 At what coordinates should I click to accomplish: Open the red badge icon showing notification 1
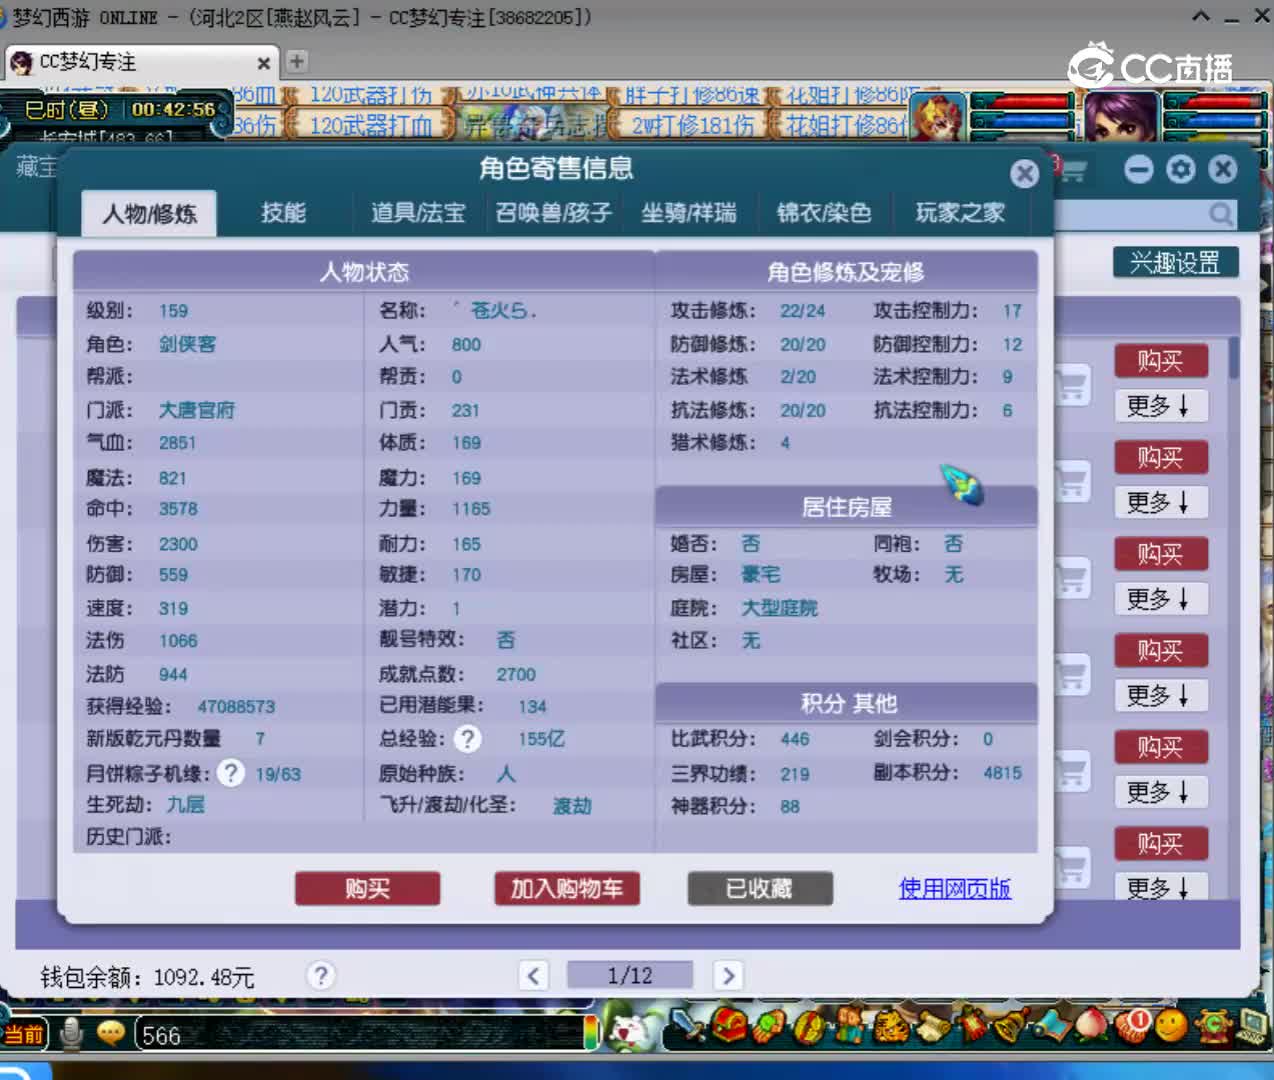[1132, 1024]
